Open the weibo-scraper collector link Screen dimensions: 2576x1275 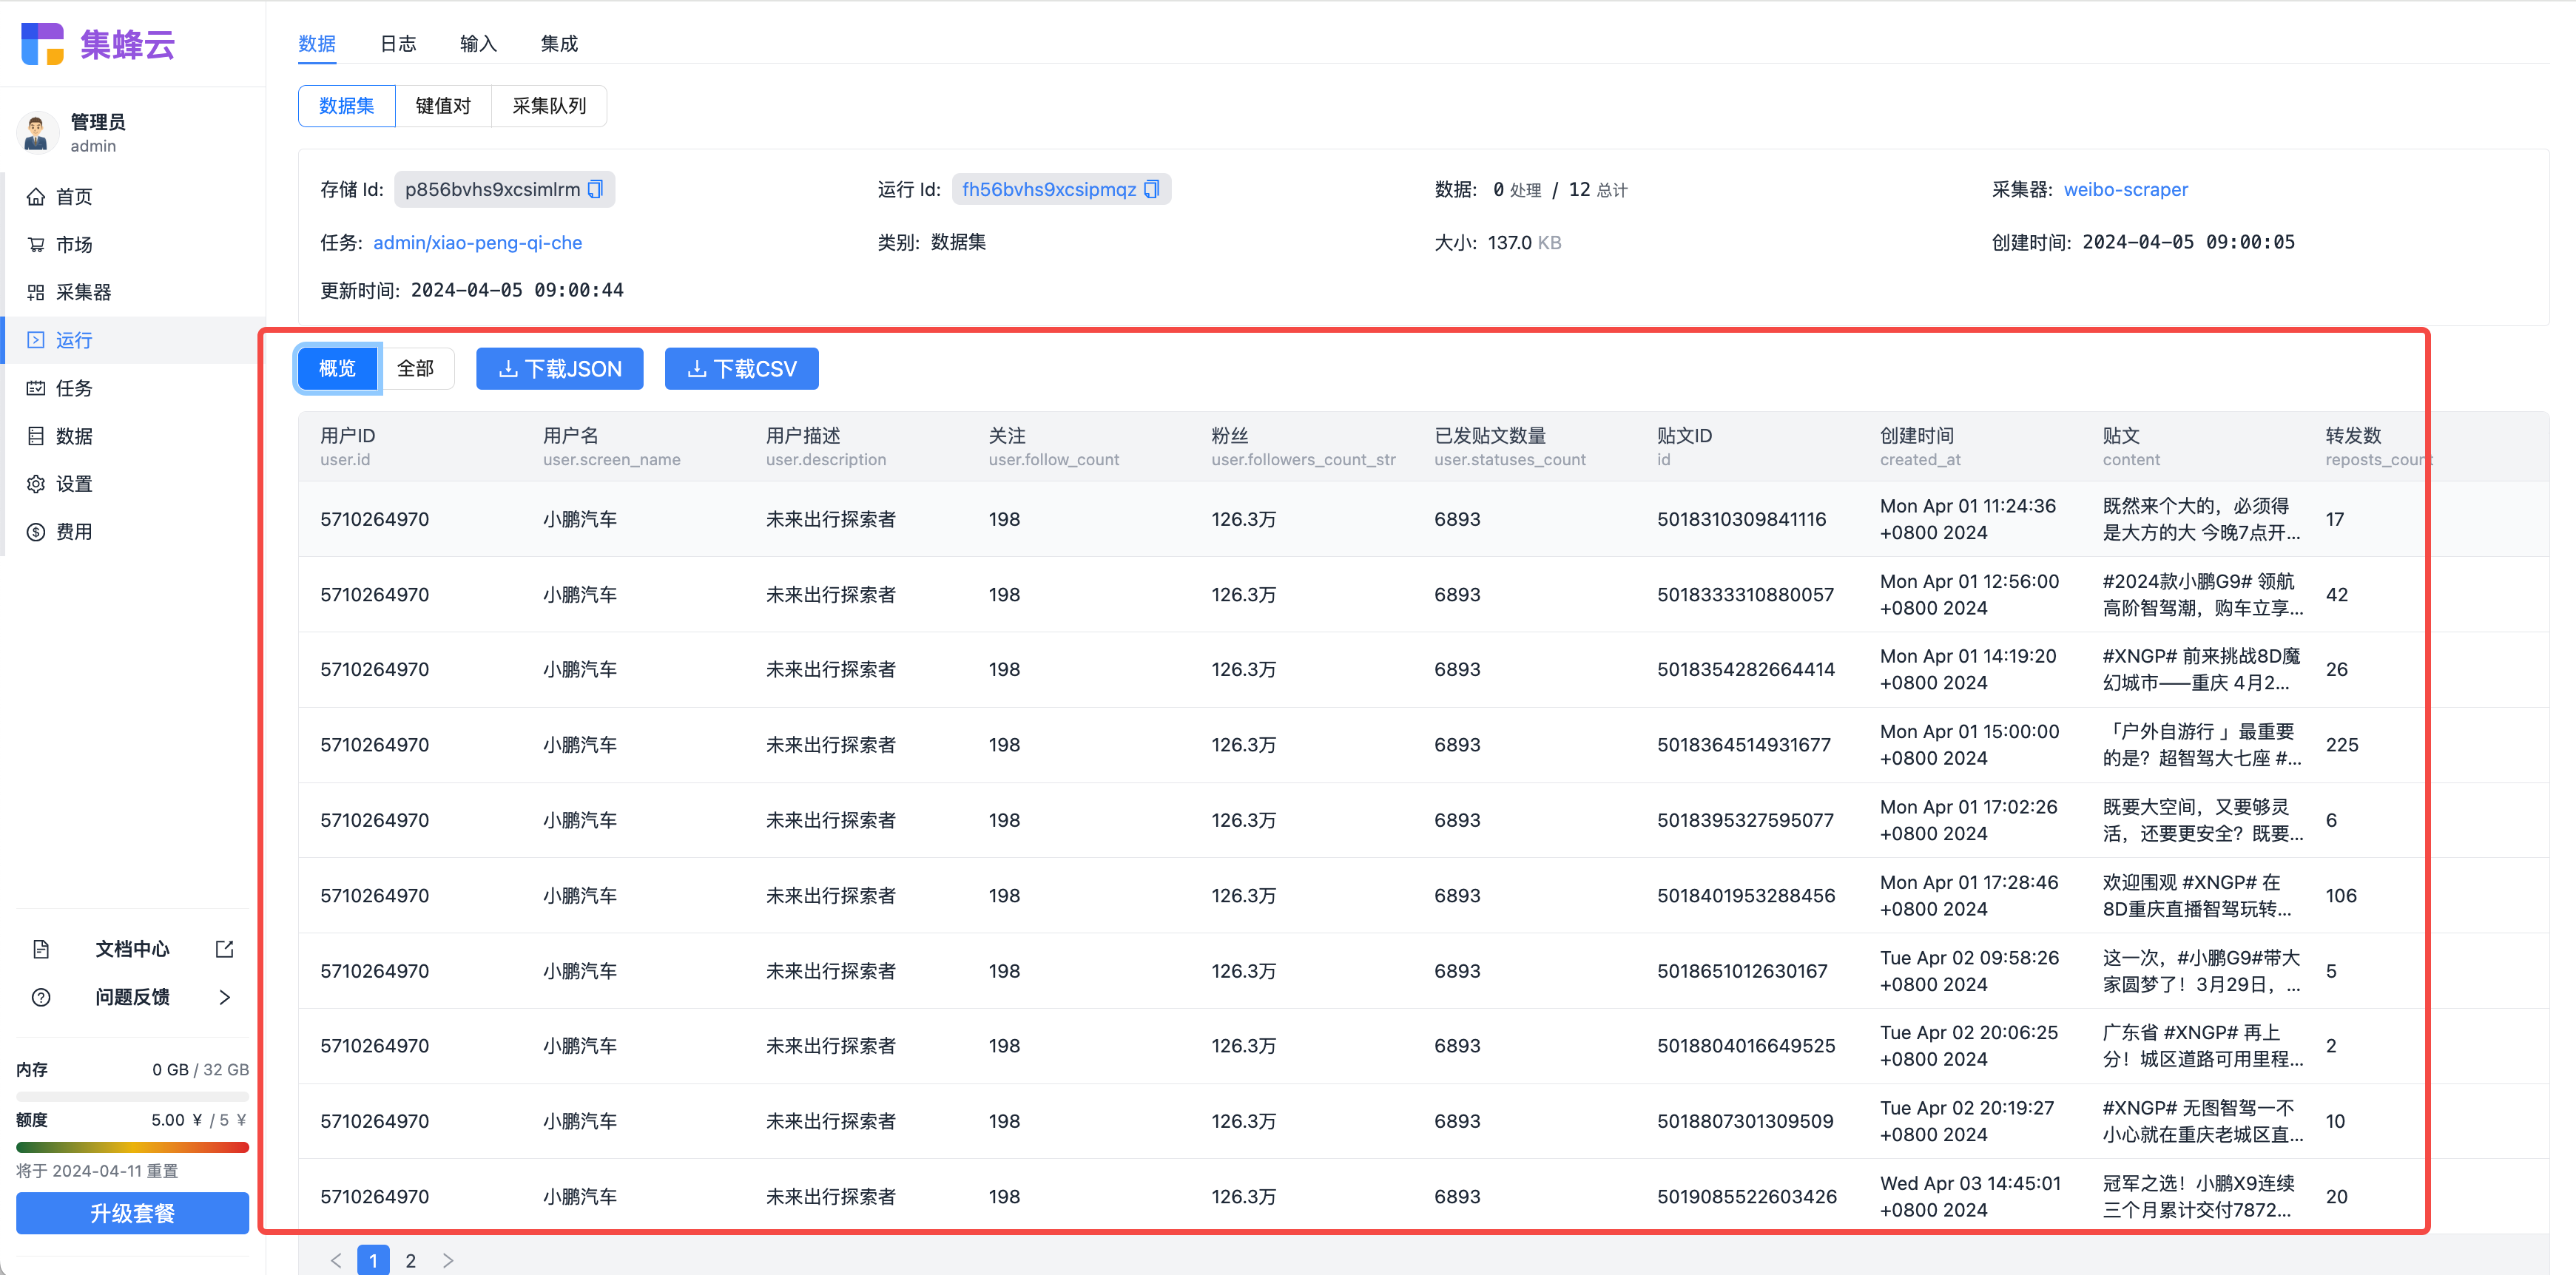click(x=2125, y=189)
